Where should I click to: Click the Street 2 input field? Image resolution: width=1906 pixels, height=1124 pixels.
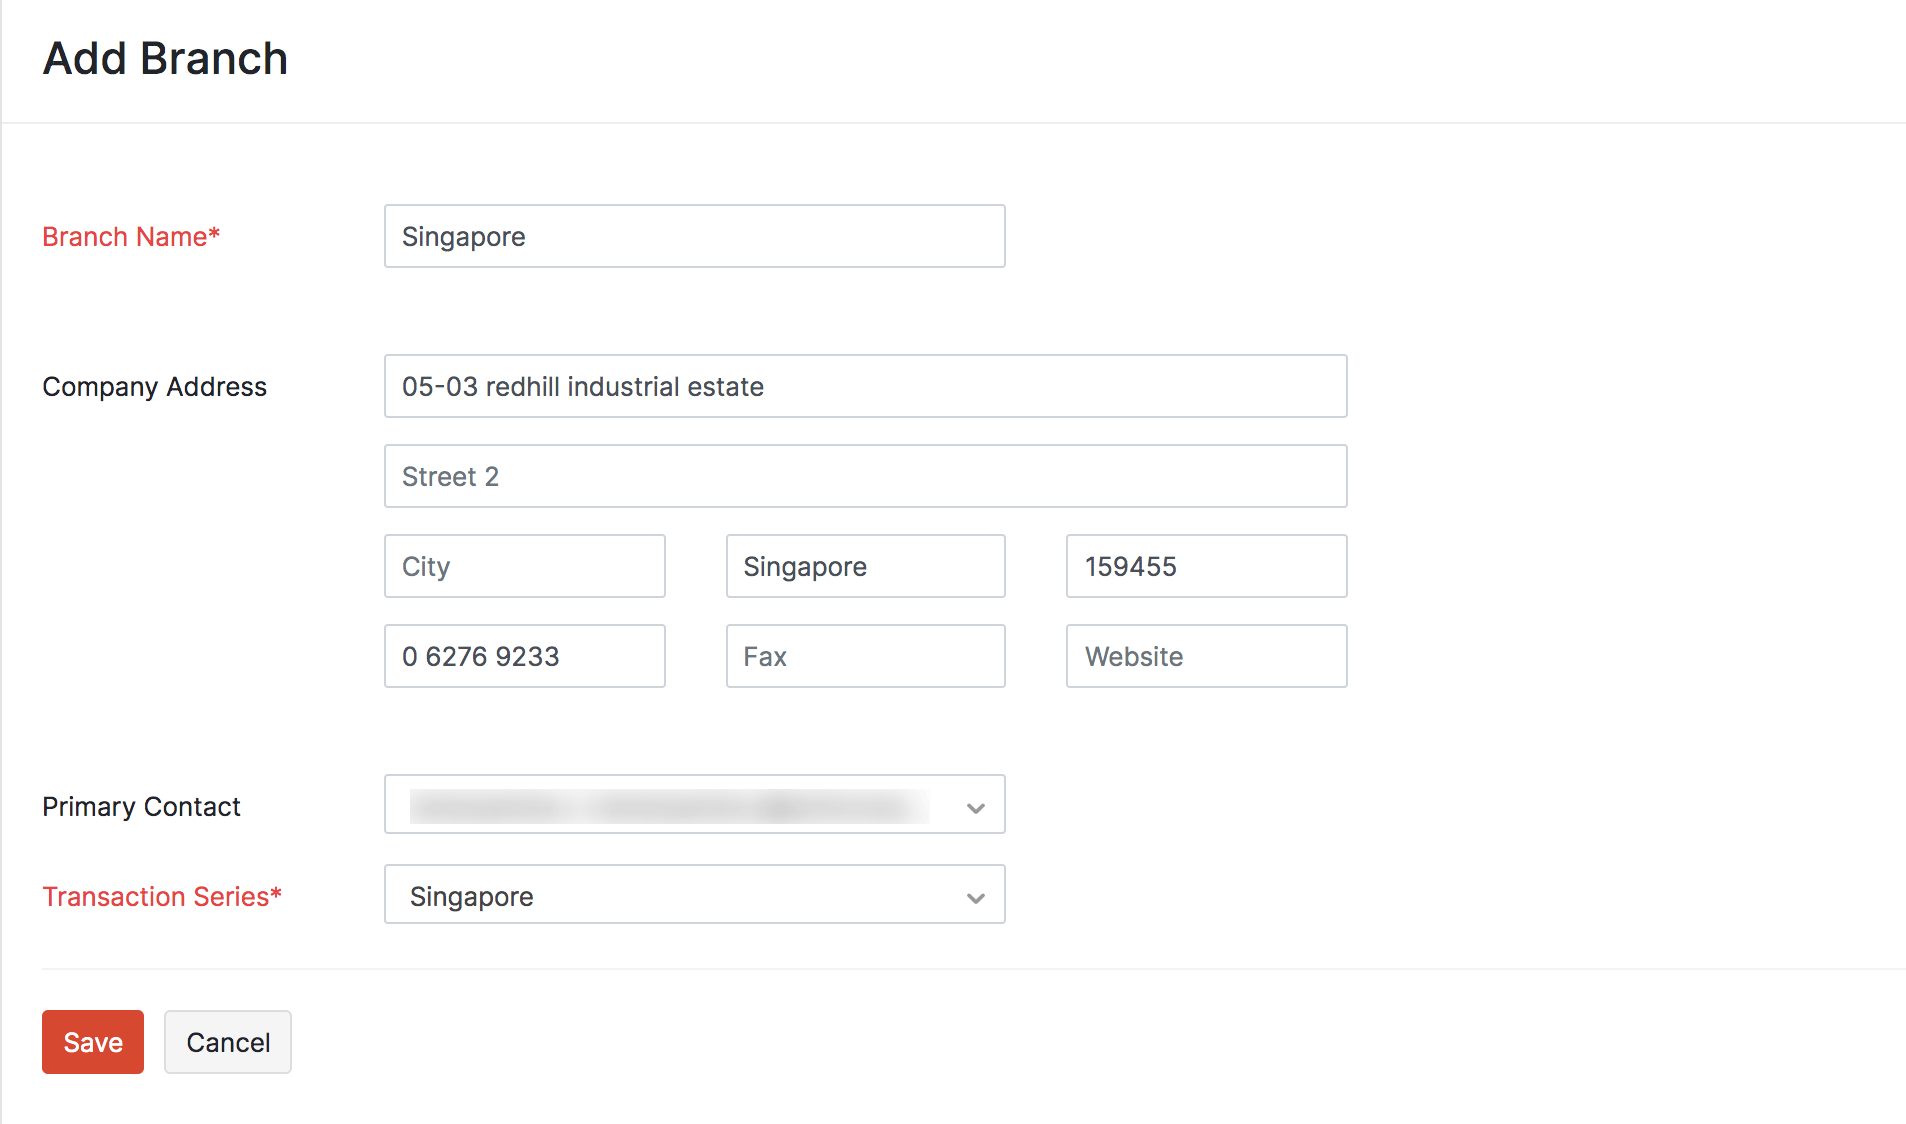pos(865,476)
